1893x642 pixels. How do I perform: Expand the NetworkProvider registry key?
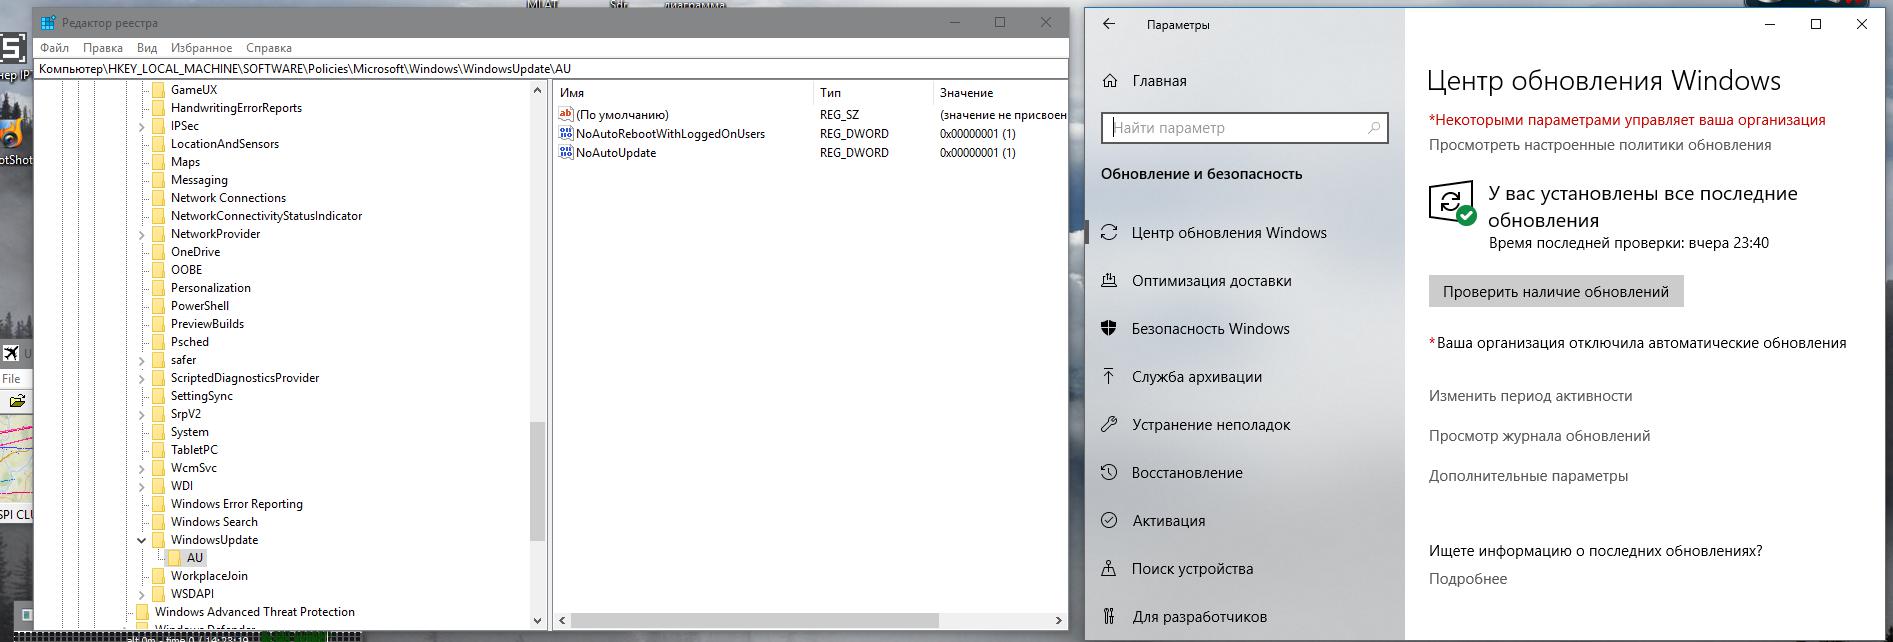pos(142,234)
